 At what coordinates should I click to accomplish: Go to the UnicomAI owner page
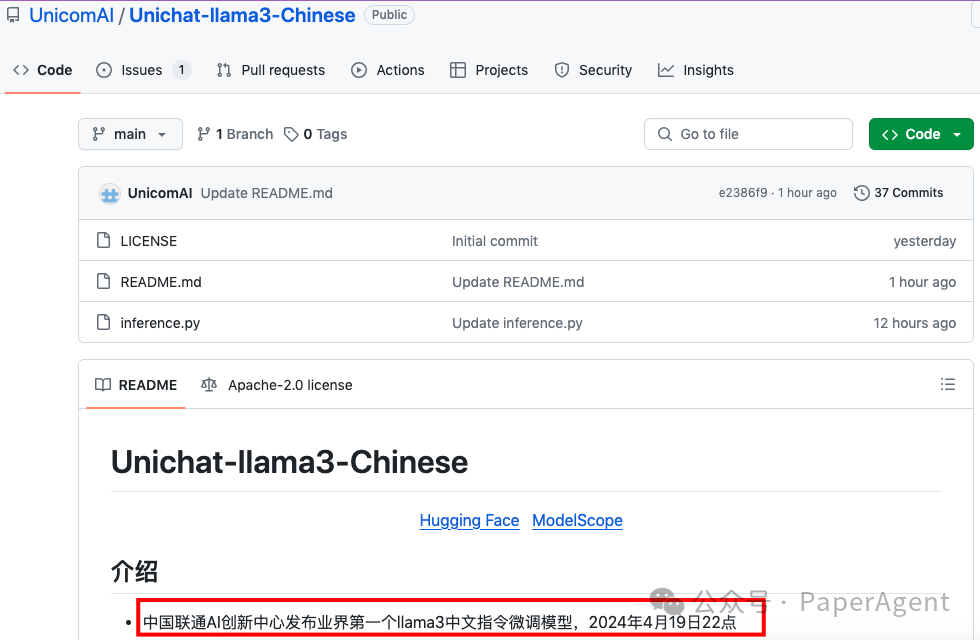point(71,15)
